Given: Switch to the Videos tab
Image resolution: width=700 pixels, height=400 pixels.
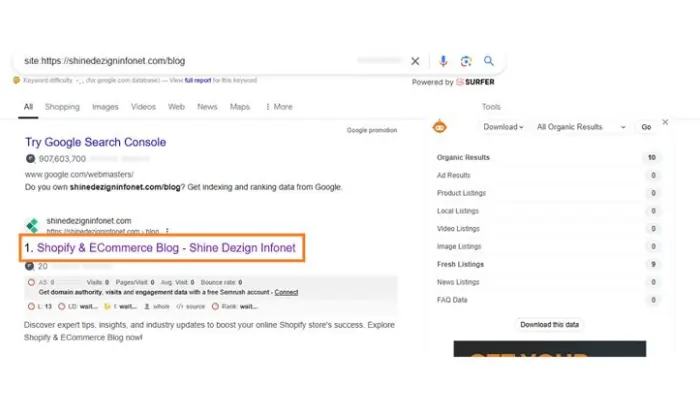Looking at the screenshot, I should (x=143, y=107).
